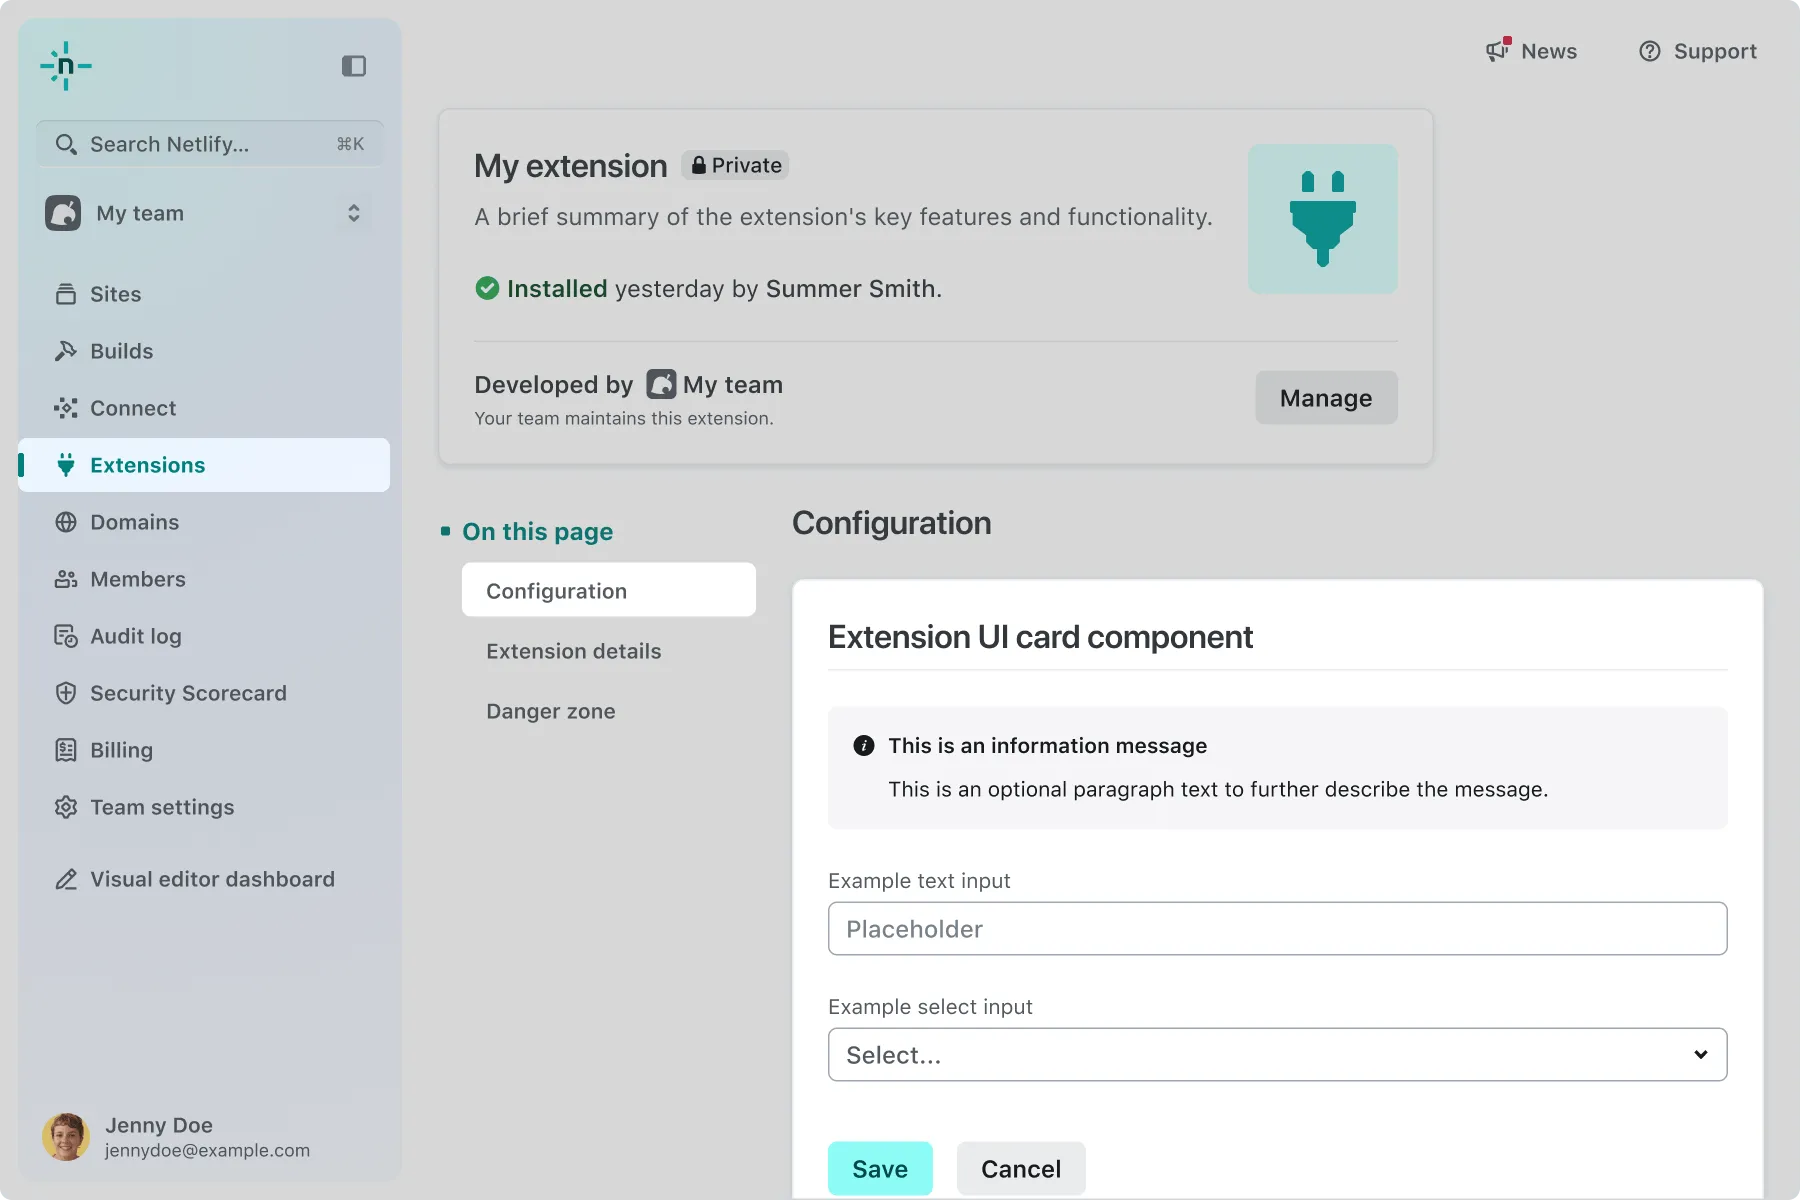Screen dimensions: 1800x1200
Task: Save the extension configuration
Action: pos(879,1168)
